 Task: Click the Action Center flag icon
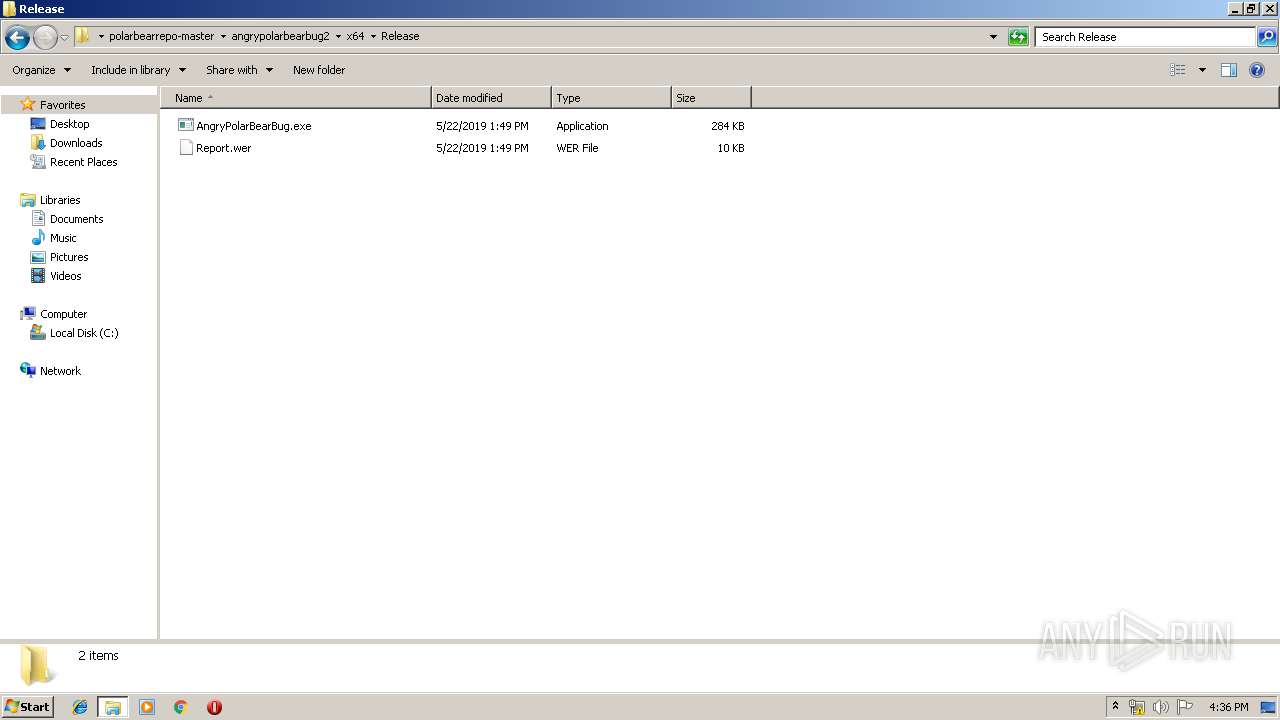click(1185, 707)
